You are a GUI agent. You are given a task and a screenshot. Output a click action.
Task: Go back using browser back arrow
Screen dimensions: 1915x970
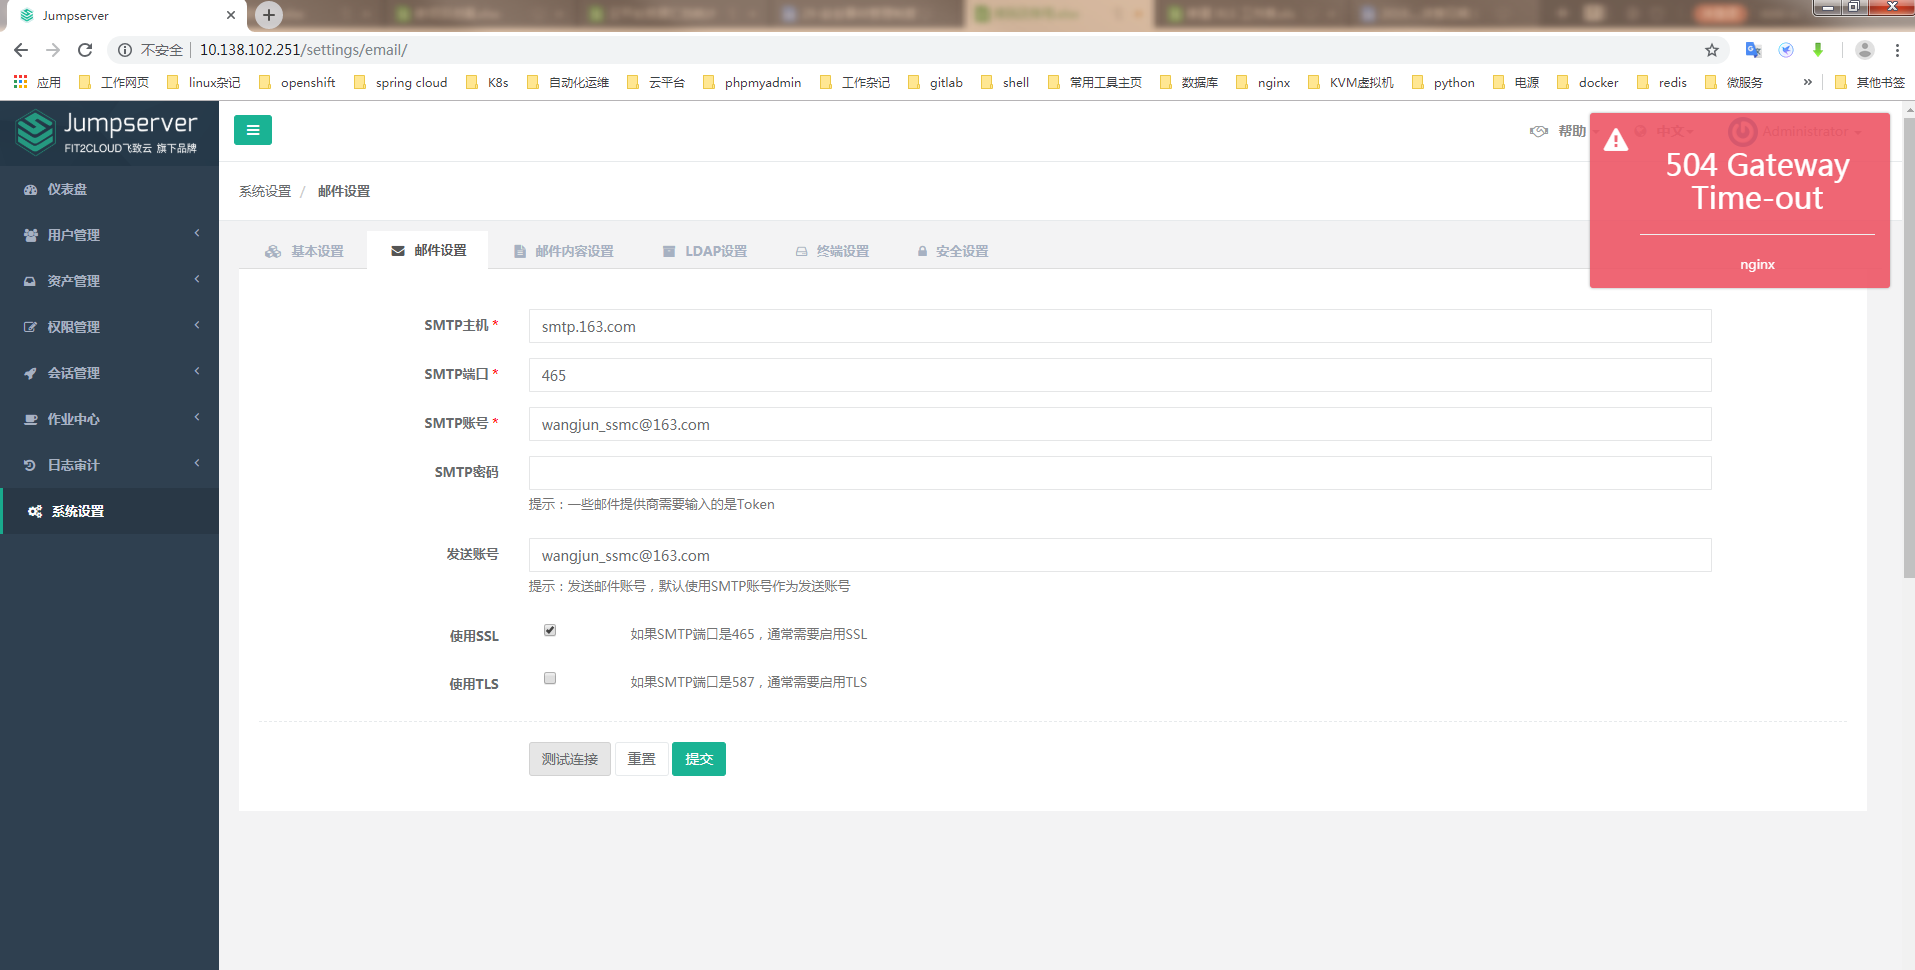[x=21, y=50]
